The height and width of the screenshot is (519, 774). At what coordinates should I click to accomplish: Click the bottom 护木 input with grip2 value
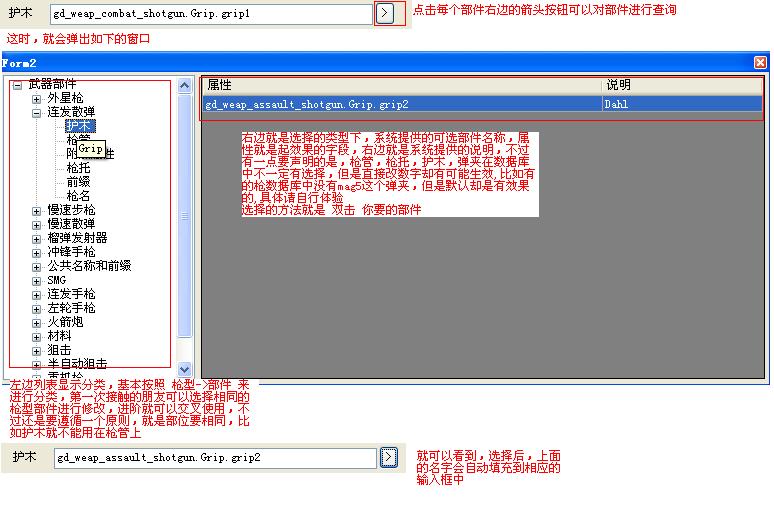tap(215, 458)
